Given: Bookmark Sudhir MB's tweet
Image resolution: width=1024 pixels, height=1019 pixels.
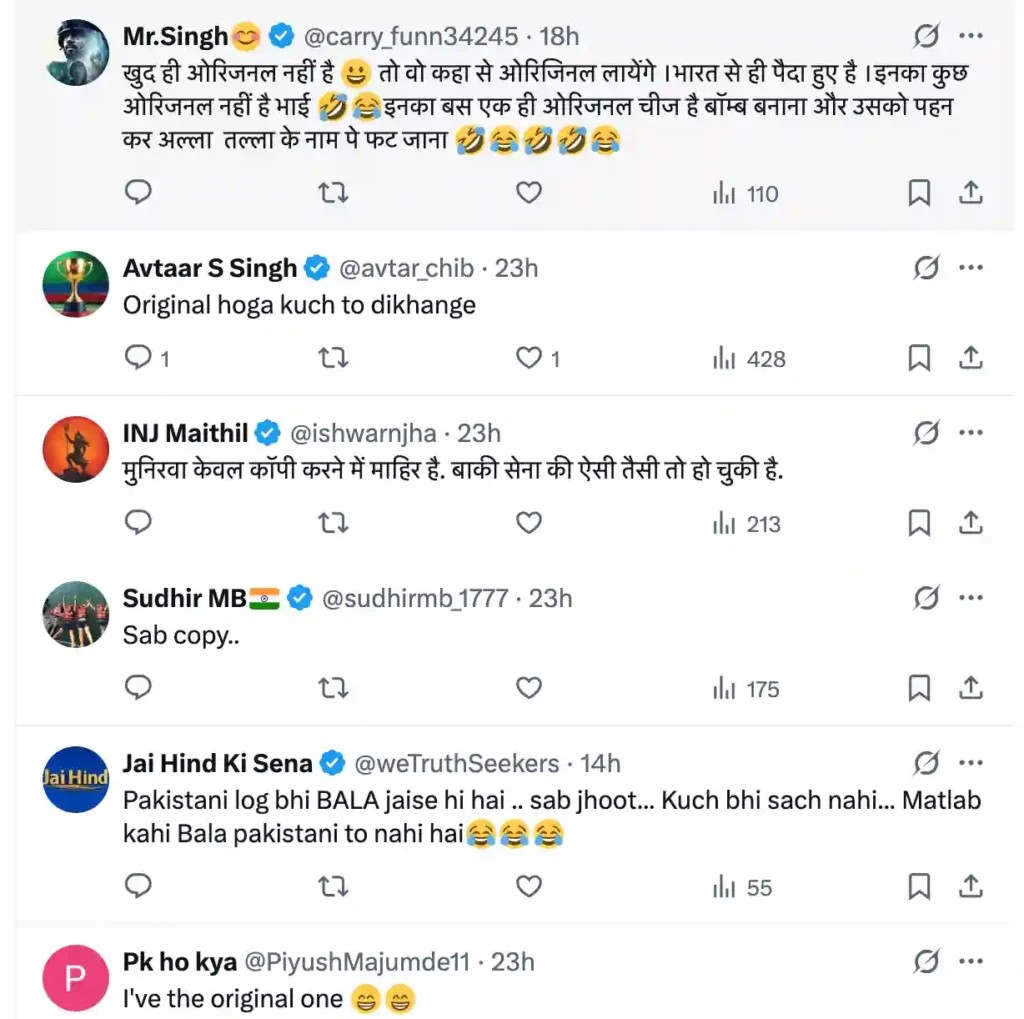Looking at the screenshot, I should click(918, 688).
